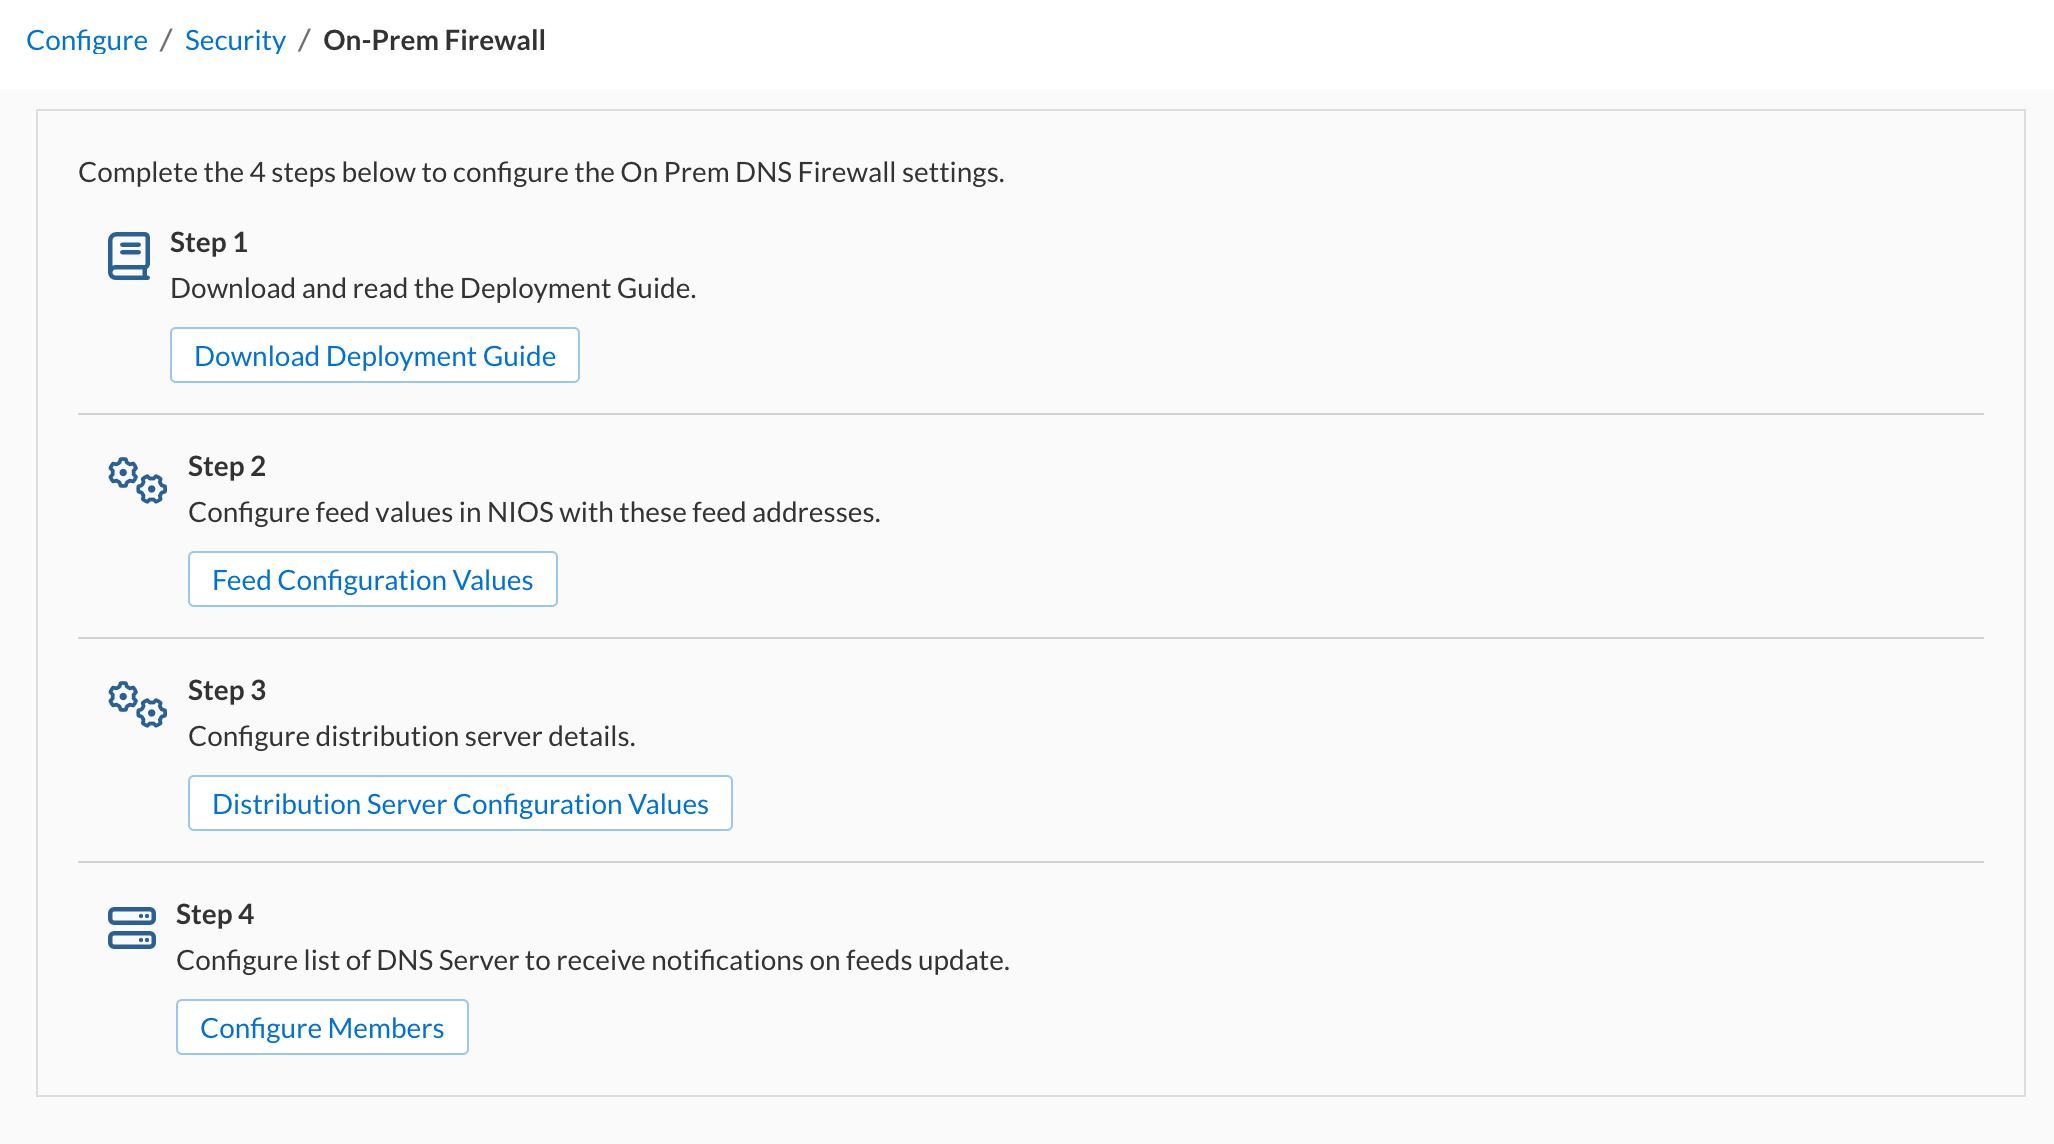Click the Step 1 book guide icon
This screenshot has height=1144, width=2054.
pyautogui.click(x=129, y=256)
